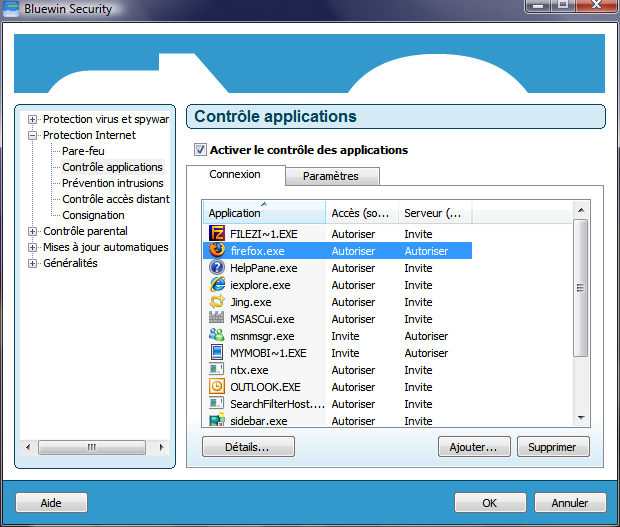
Task: Click the Firefox icon in the list
Action: [x=217, y=250]
